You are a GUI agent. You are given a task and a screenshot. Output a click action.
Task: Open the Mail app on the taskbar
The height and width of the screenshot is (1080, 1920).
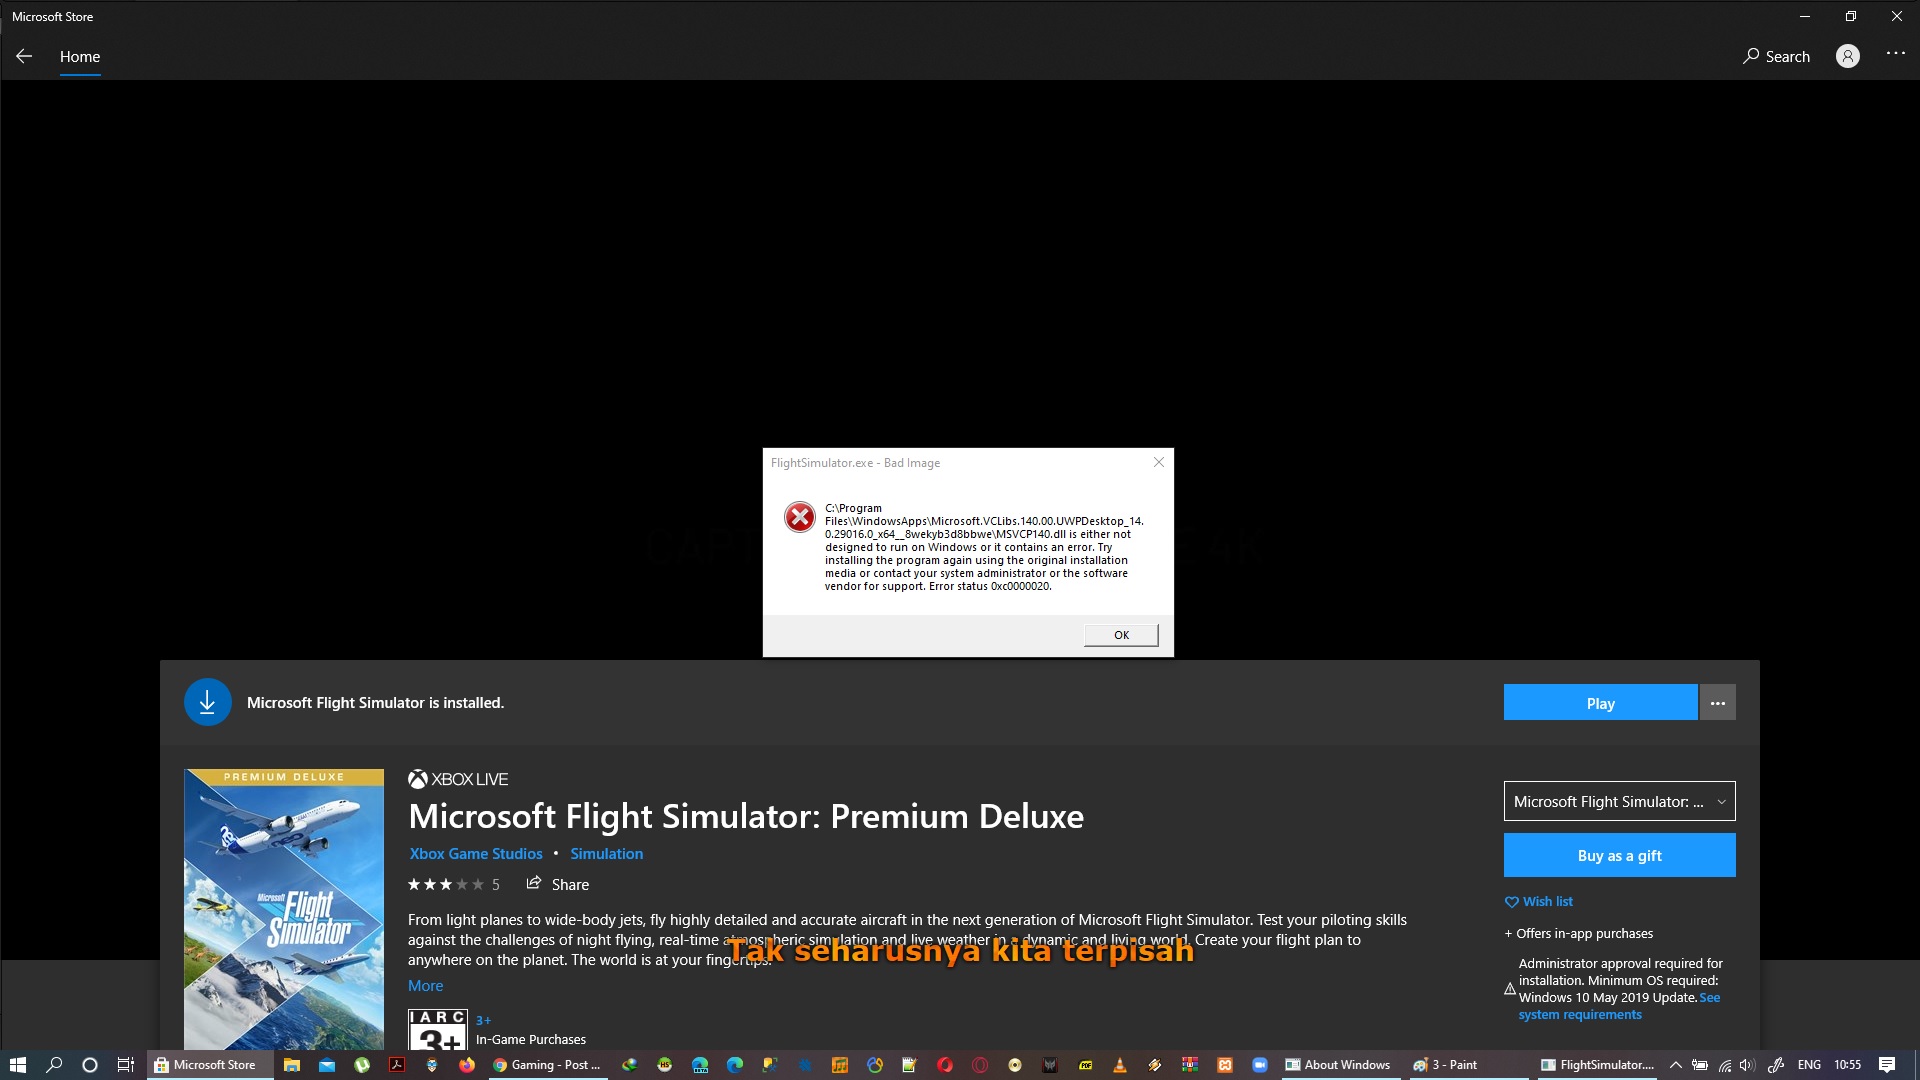point(327,1065)
